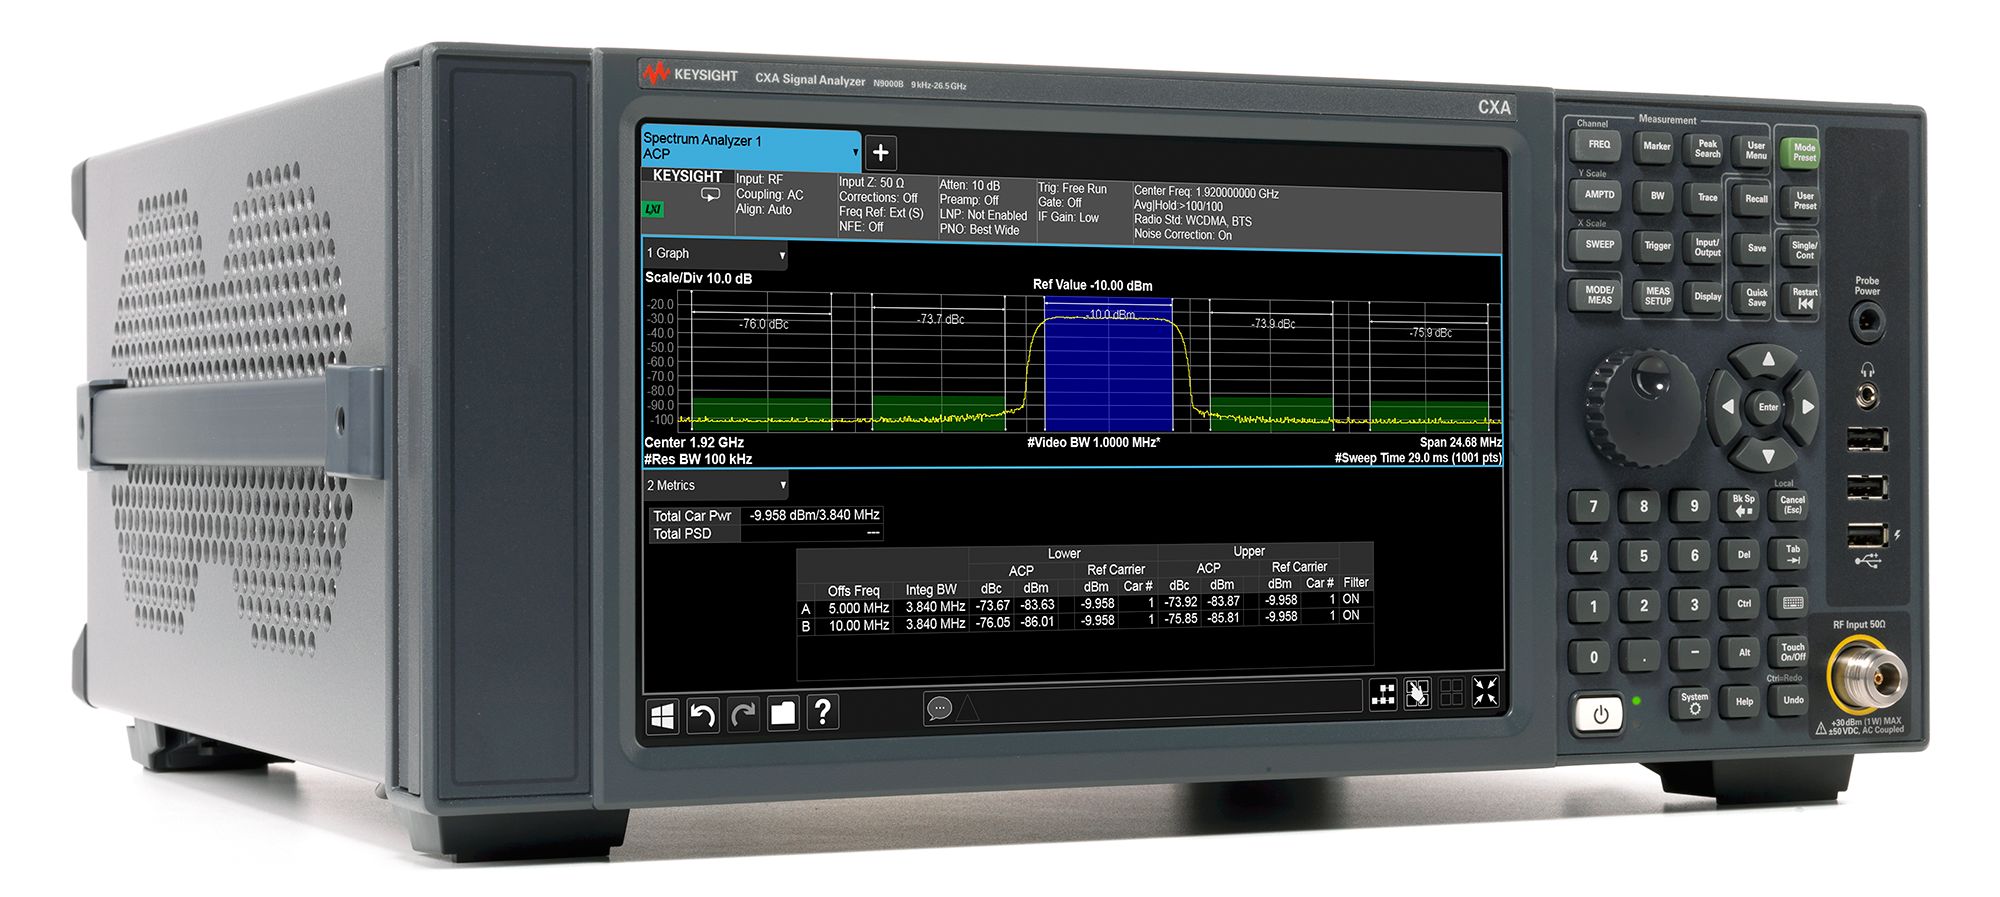
Task: Push the up arrow navigation key
Action: click(1768, 359)
